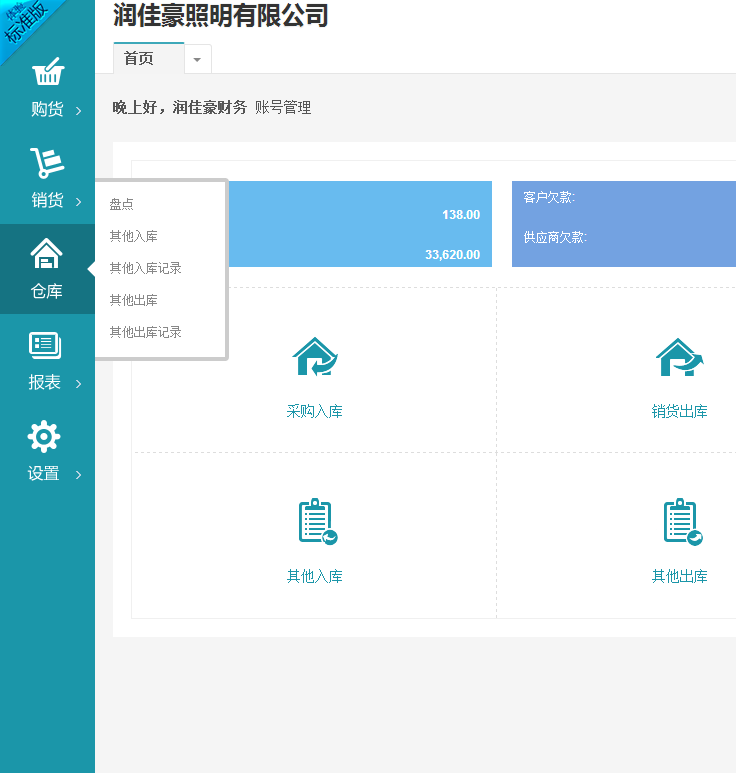Image resolution: width=736 pixels, height=773 pixels.
Task: Choose 盘点 from the warehouse menu
Action: (121, 204)
